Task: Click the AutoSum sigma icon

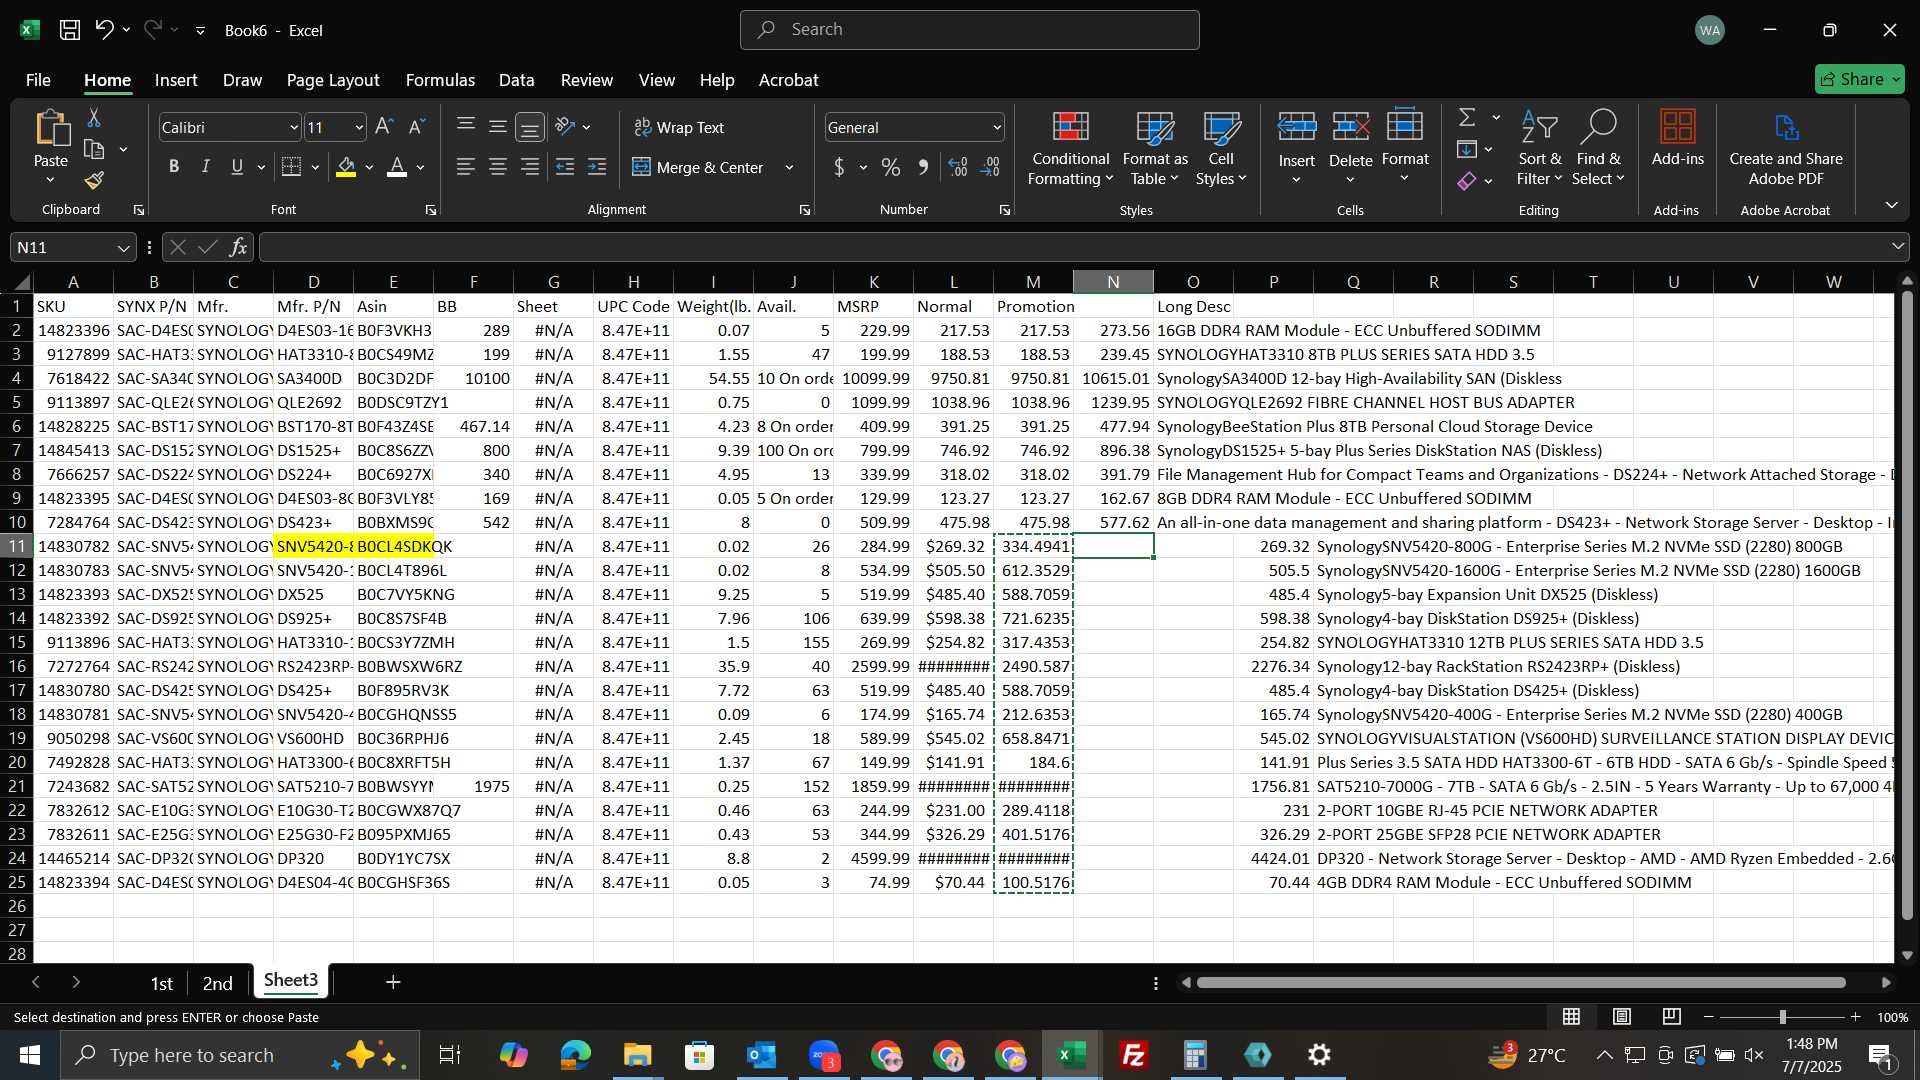Action: click(x=1467, y=118)
